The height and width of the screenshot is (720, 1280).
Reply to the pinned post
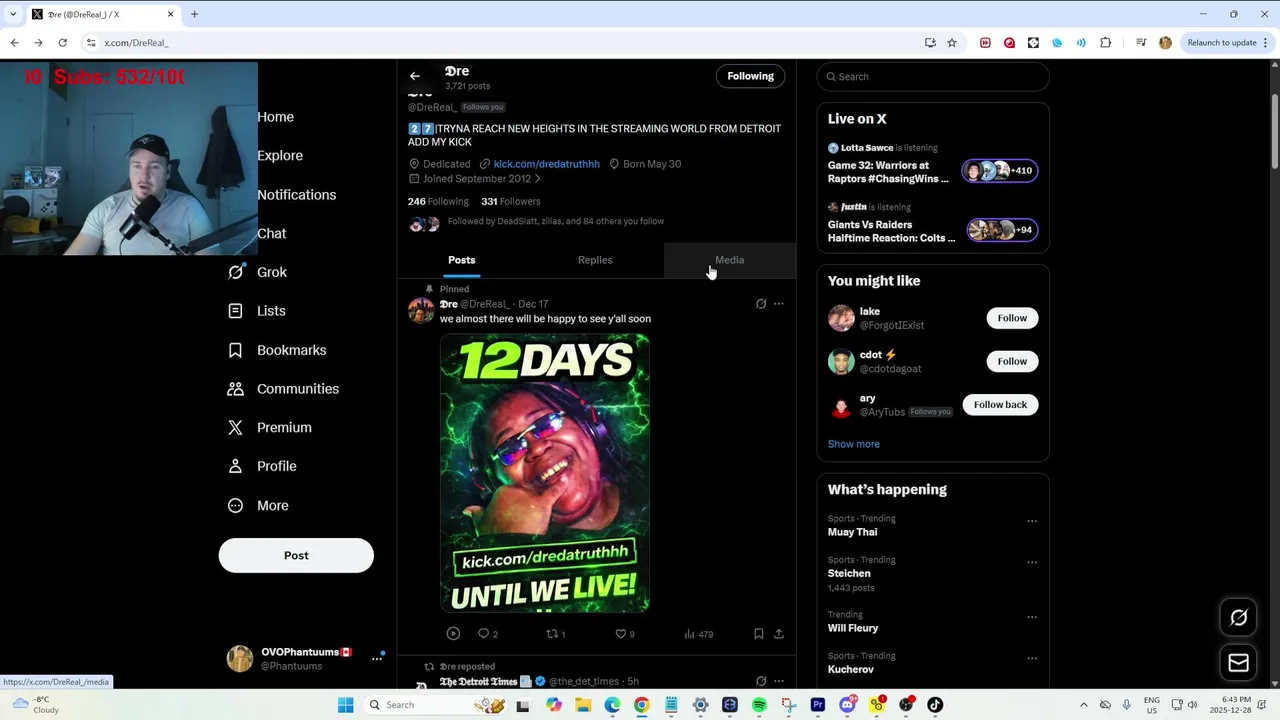click(x=487, y=634)
